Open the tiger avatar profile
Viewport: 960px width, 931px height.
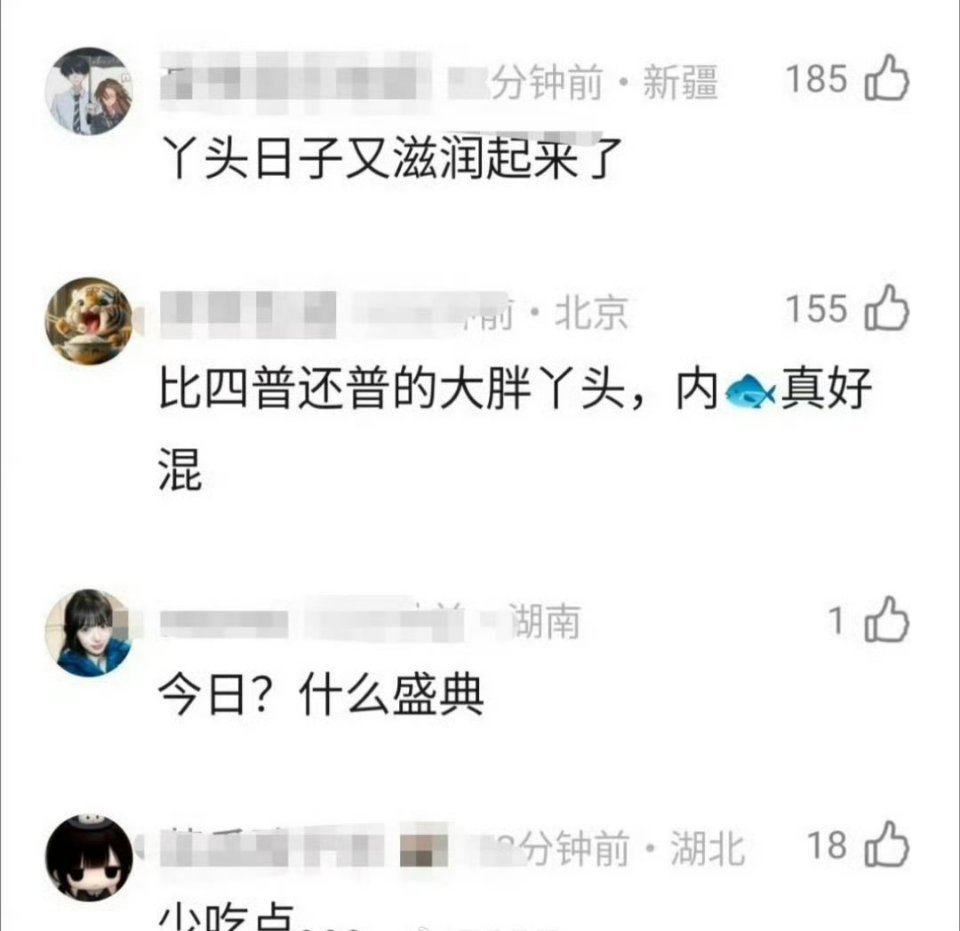89,321
